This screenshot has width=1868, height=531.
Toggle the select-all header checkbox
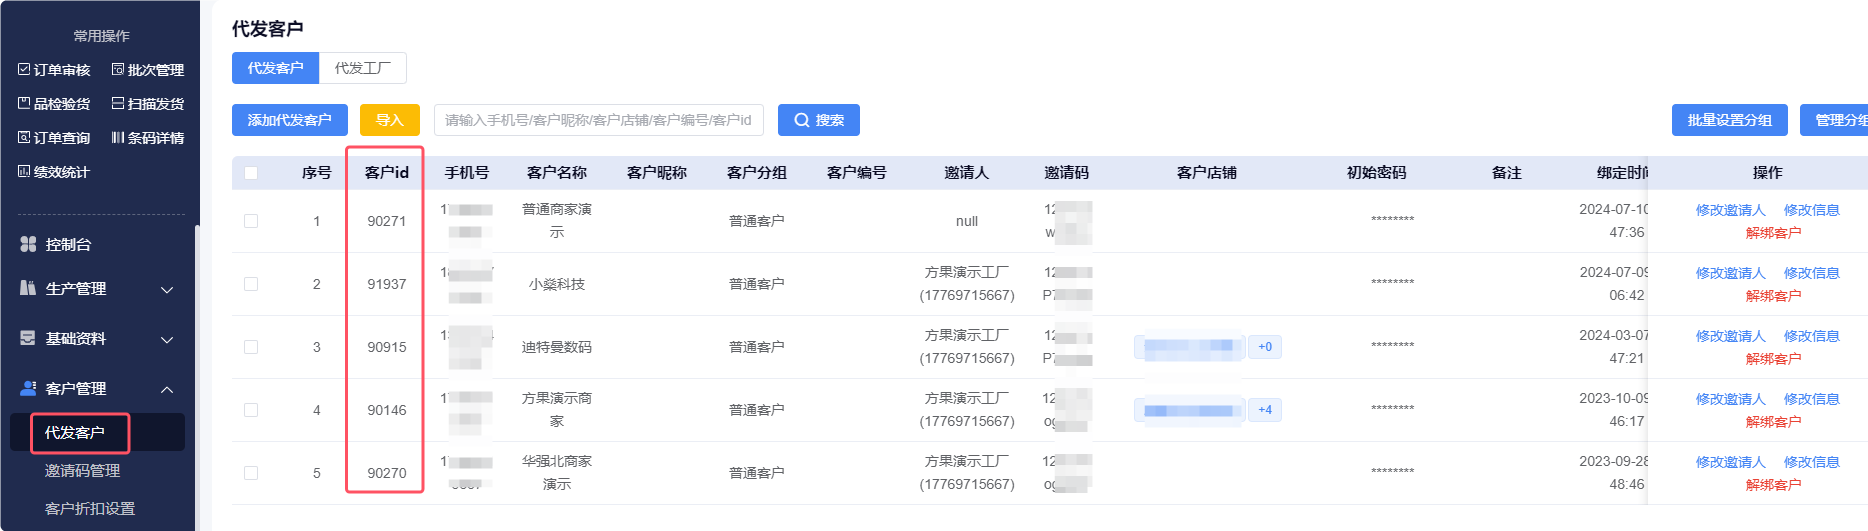(x=251, y=173)
